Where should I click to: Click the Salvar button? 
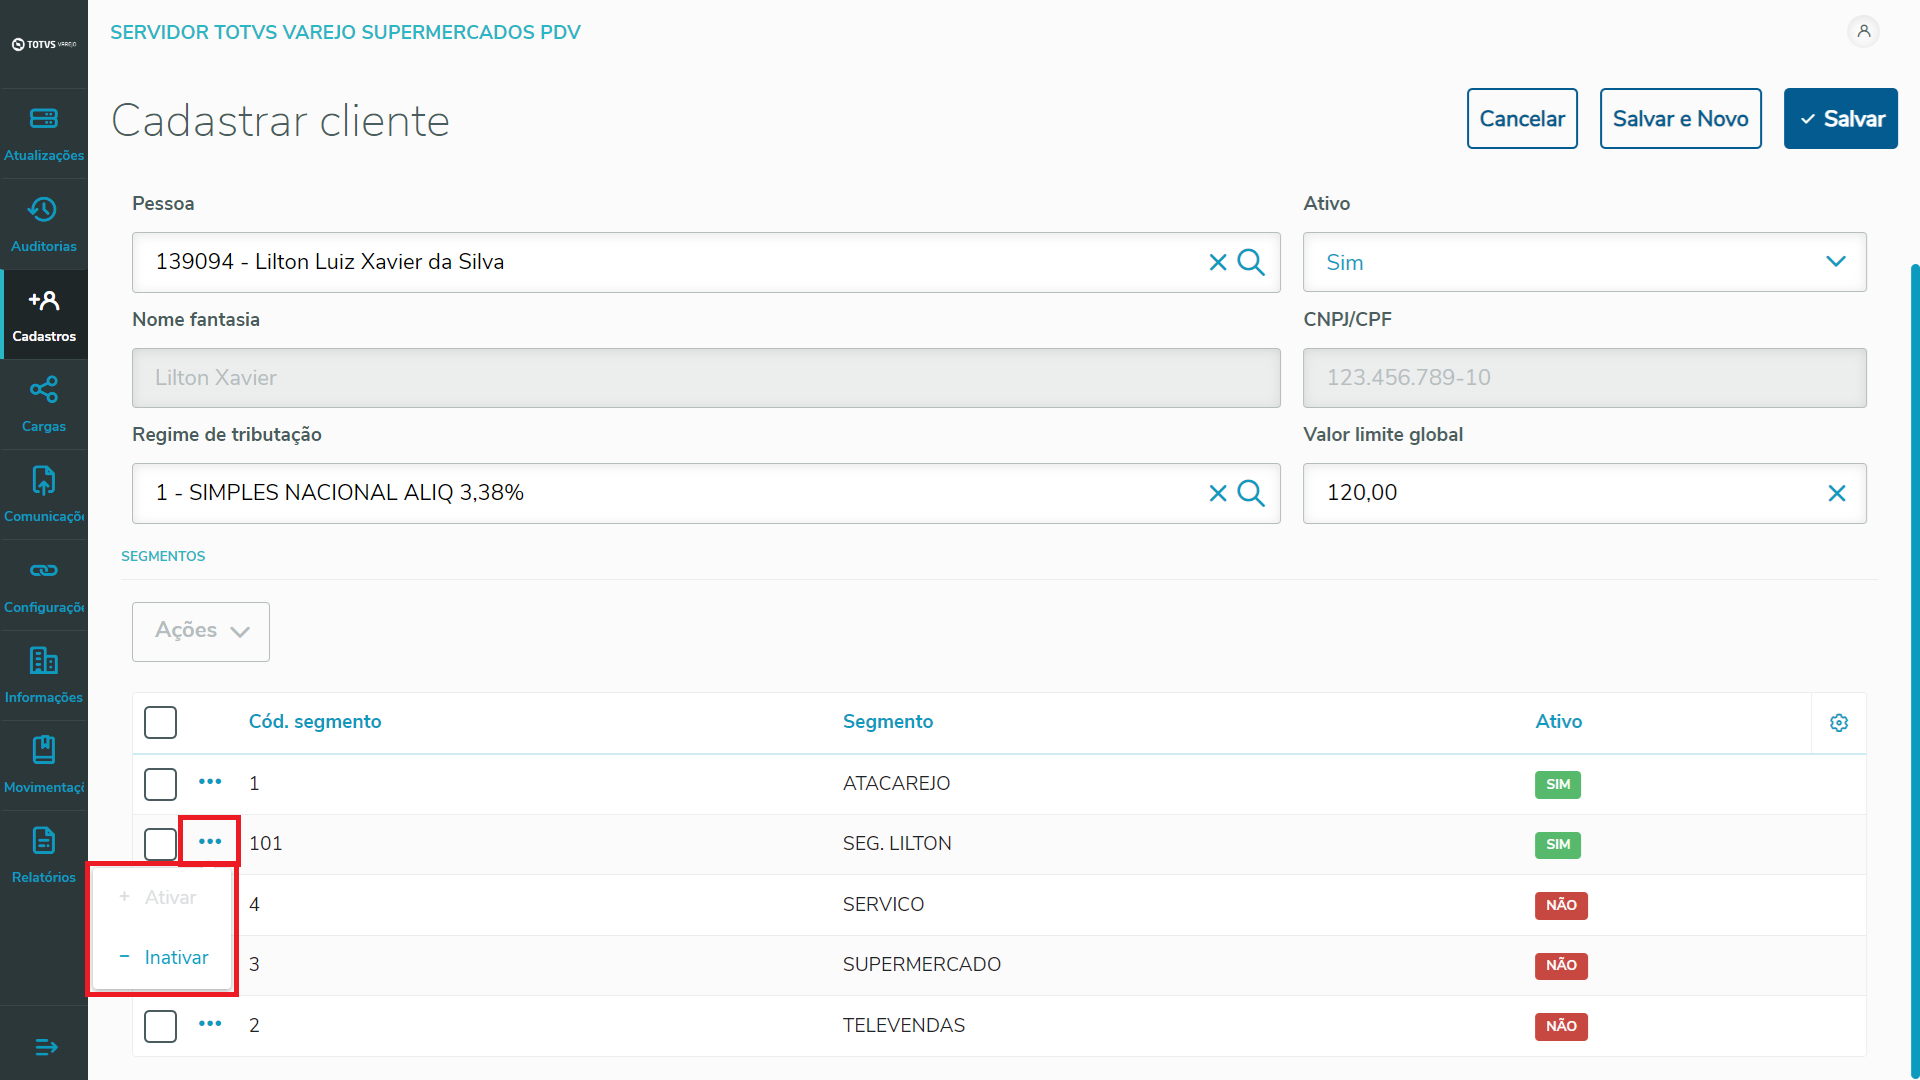coord(1840,119)
